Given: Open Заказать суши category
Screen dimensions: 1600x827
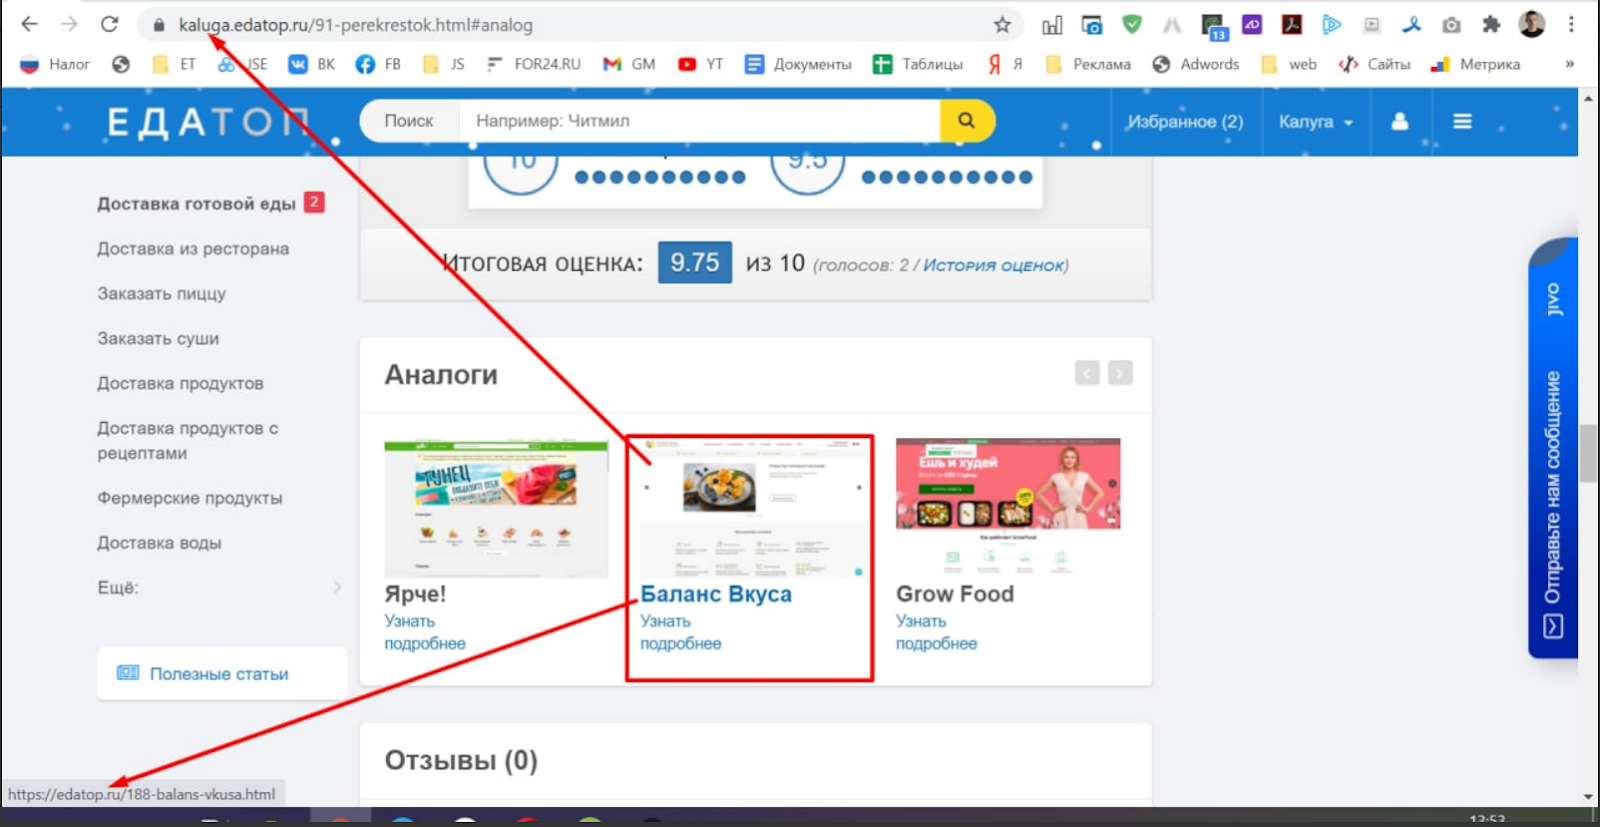Looking at the screenshot, I should click(158, 339).
